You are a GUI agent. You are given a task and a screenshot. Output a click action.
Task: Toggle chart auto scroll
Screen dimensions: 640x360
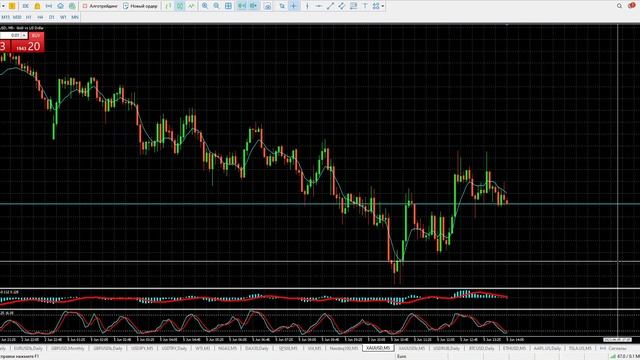click(242, 6)
